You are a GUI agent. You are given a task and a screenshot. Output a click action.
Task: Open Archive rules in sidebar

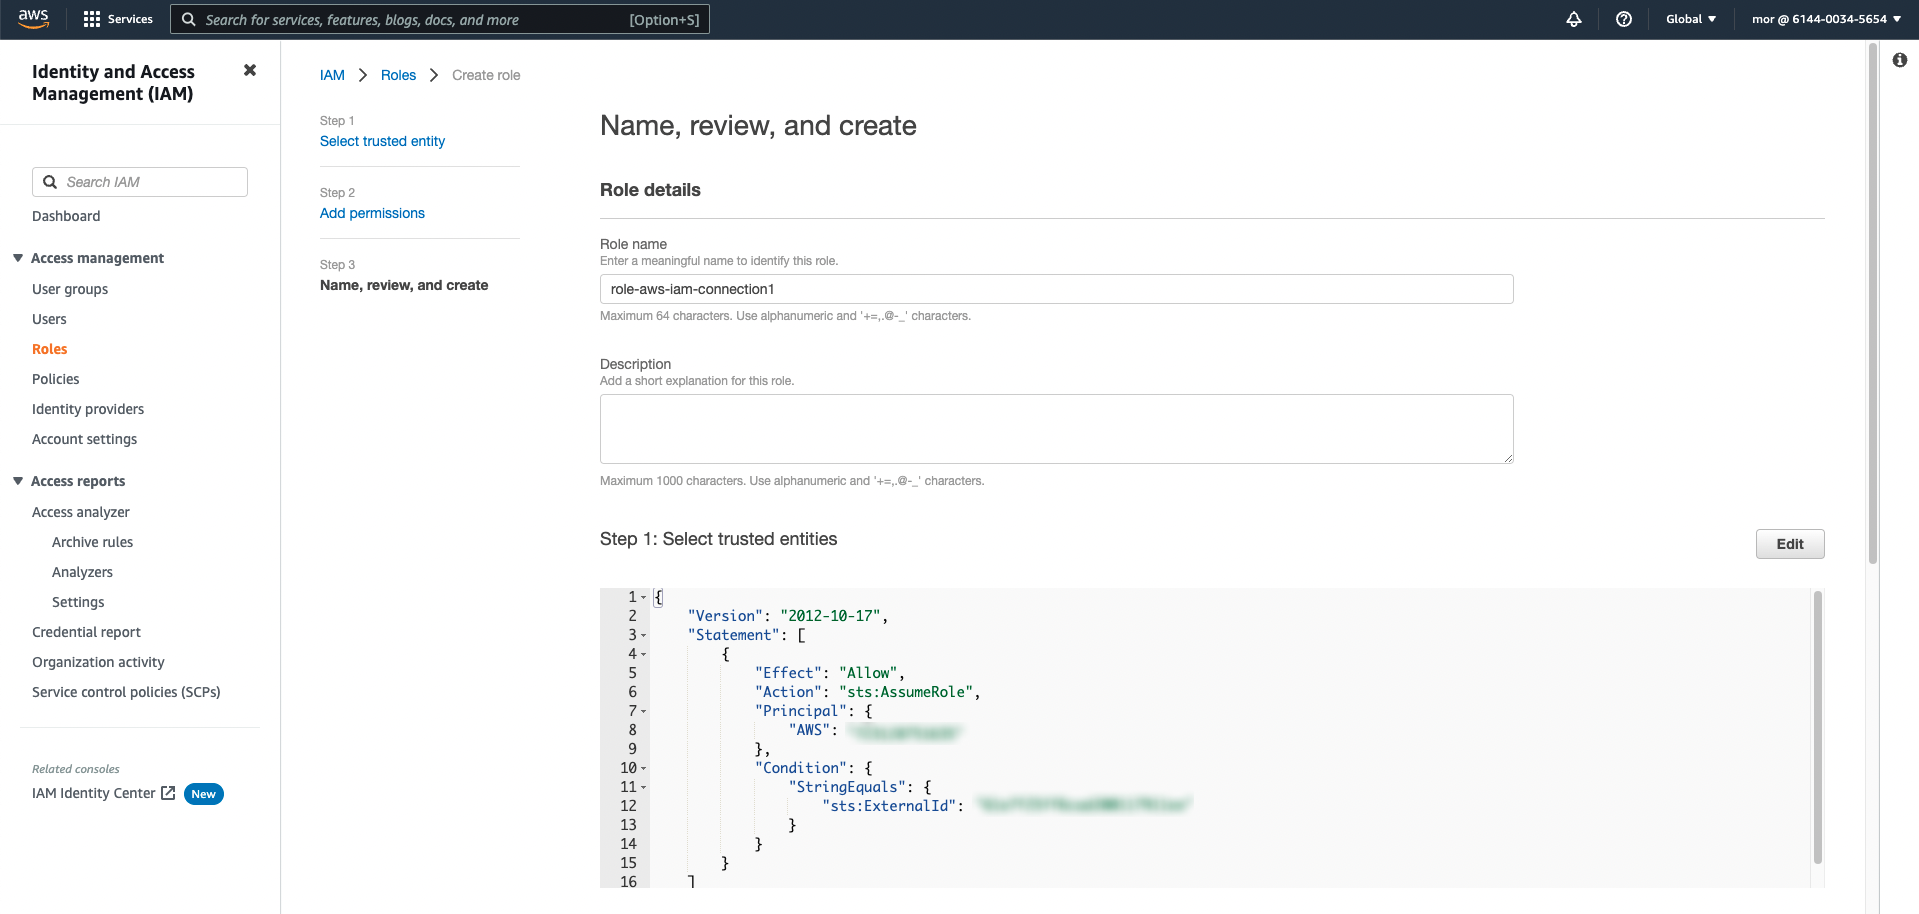pyautogui.click(x=92, y=542)
